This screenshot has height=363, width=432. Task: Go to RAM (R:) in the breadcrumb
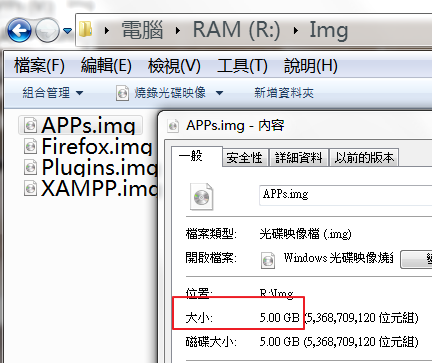coord(236,30)
